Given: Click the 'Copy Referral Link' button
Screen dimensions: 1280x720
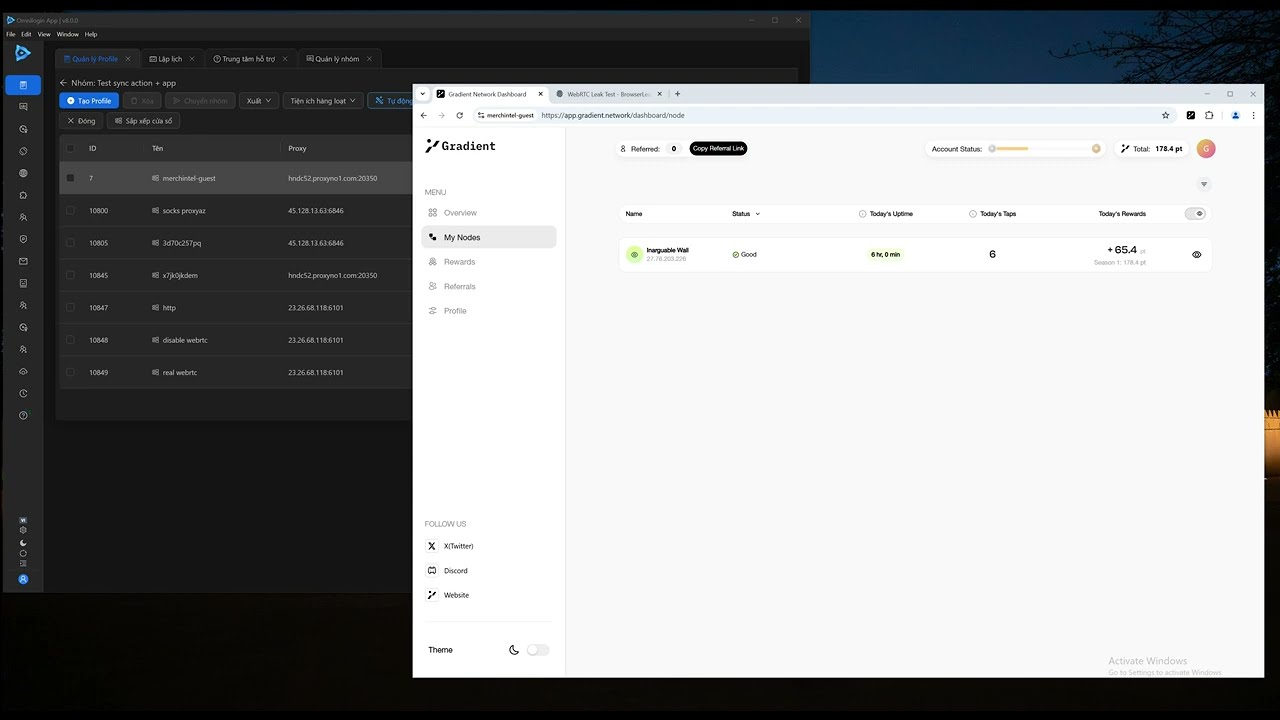Looking at the screenshot, I should [718, 148].
